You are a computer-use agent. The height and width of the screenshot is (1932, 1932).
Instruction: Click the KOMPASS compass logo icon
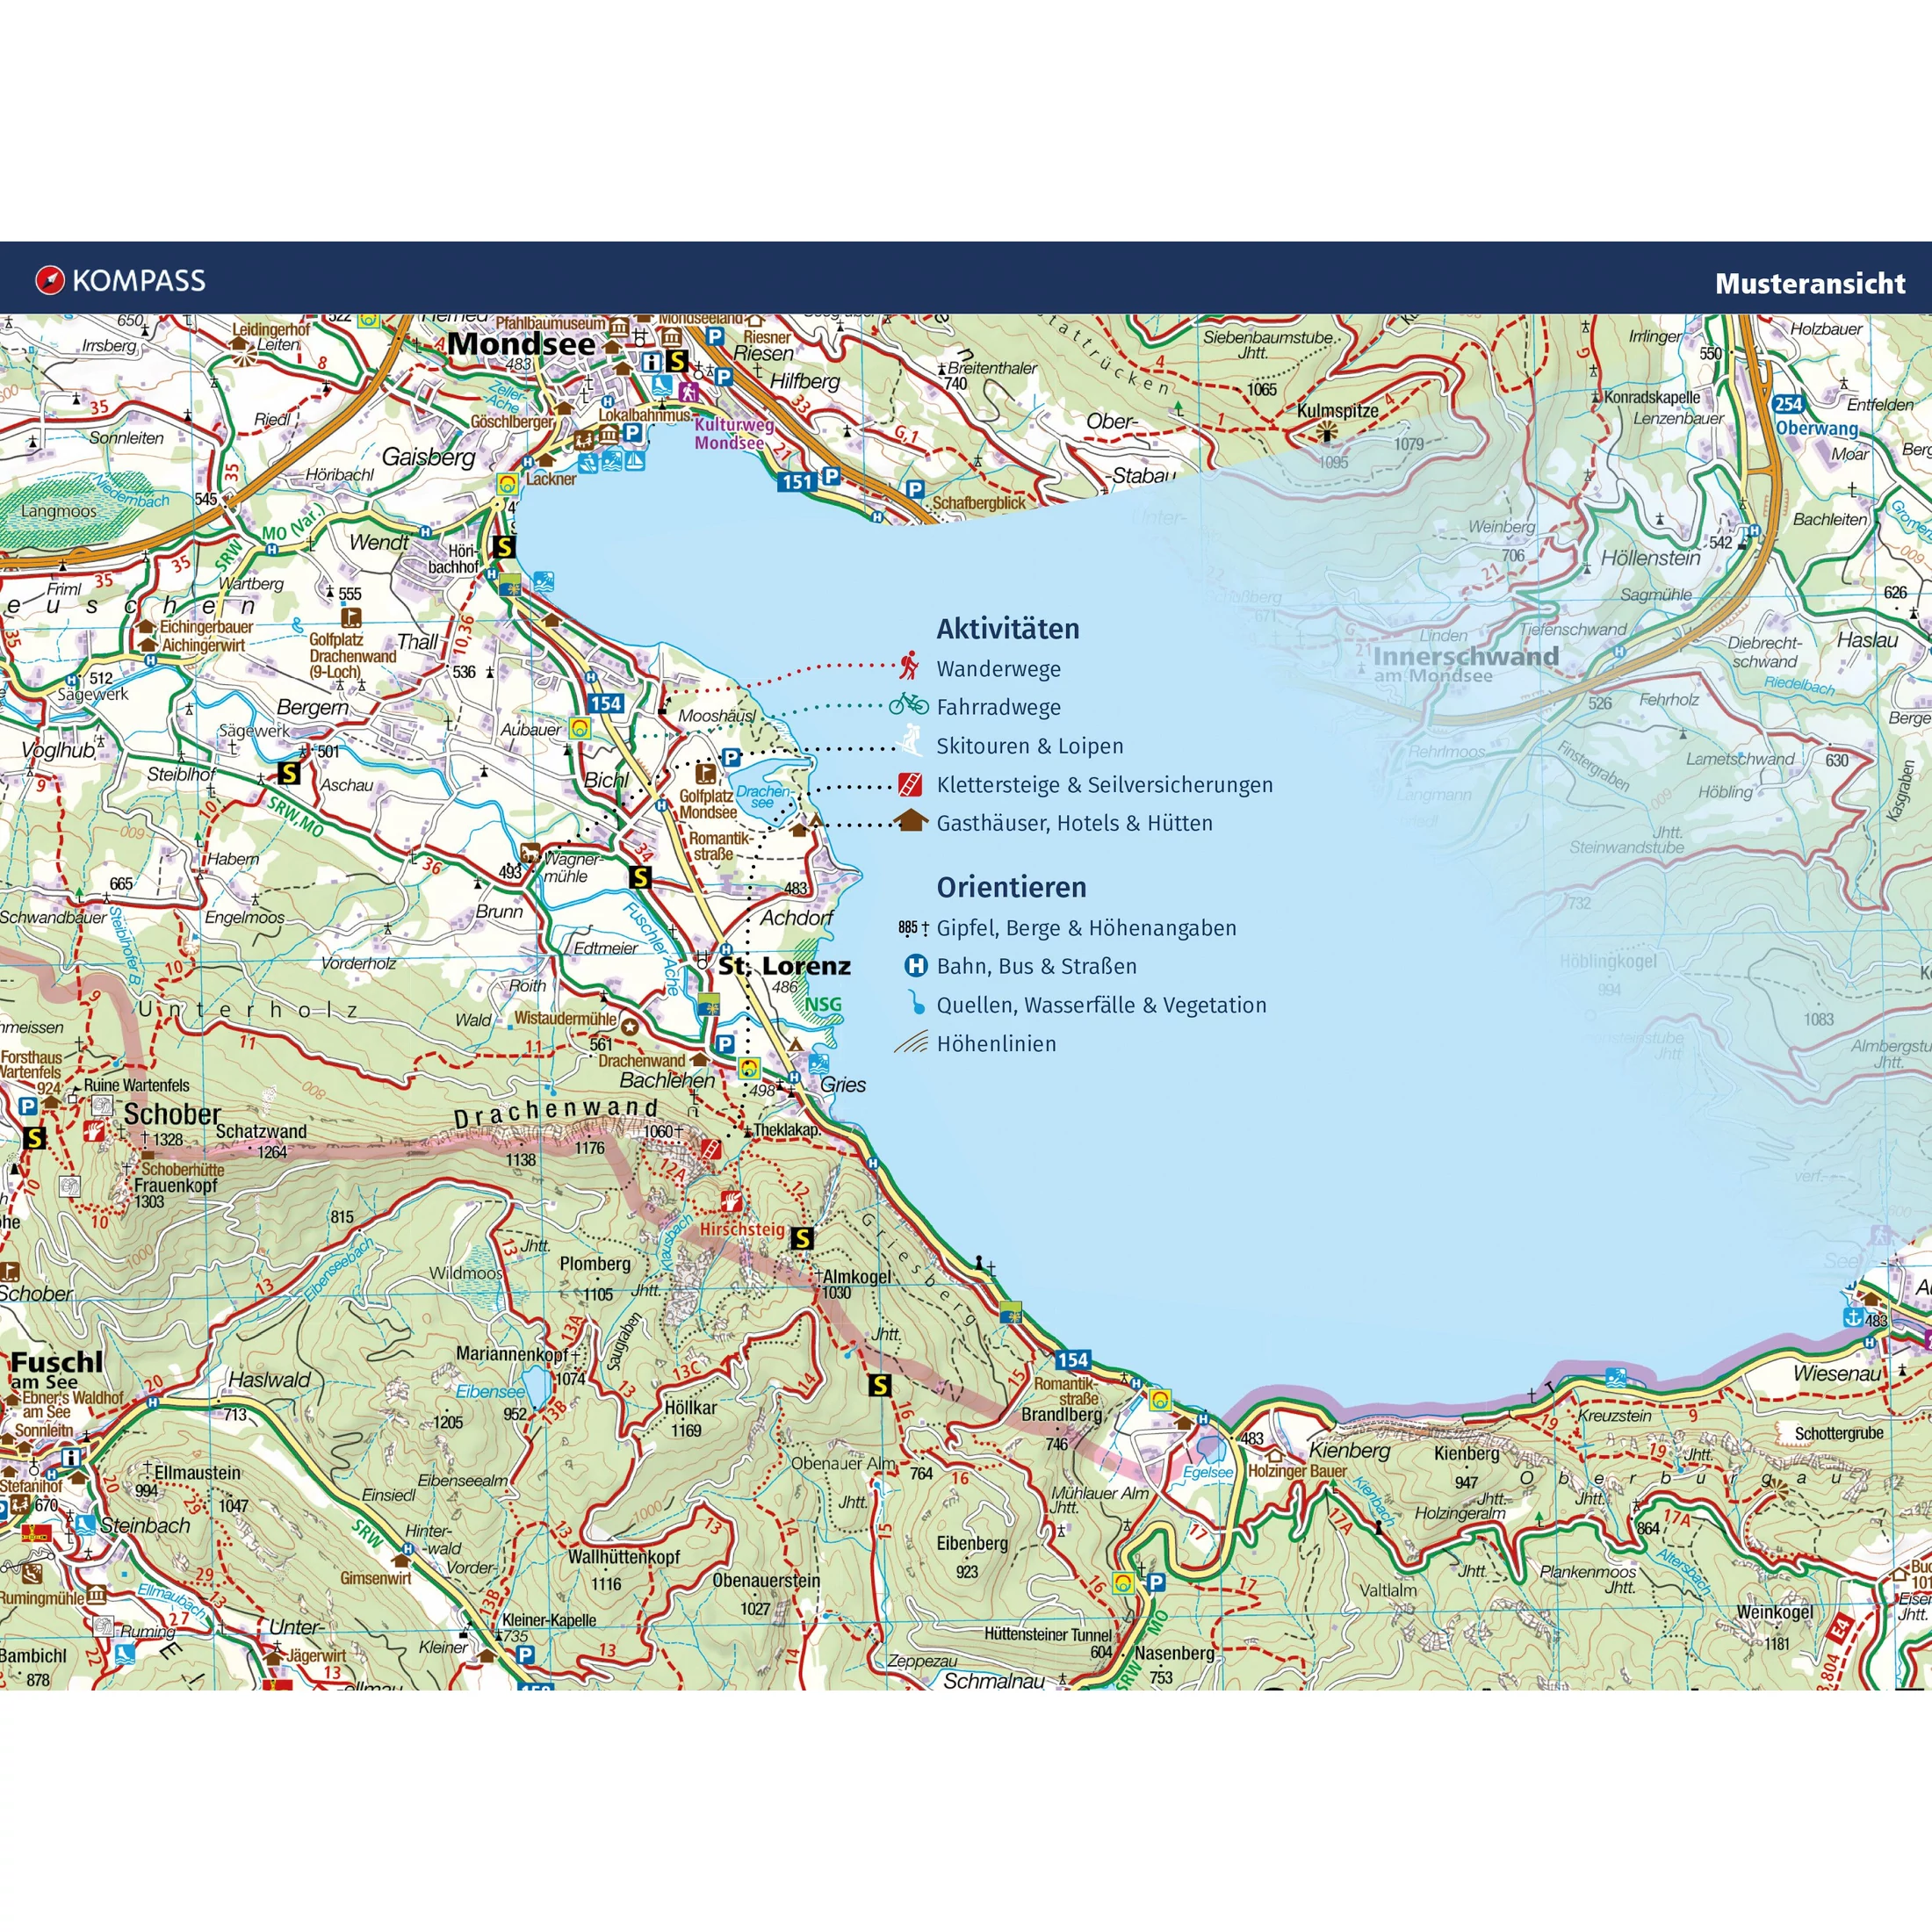(x=49, y=280)
